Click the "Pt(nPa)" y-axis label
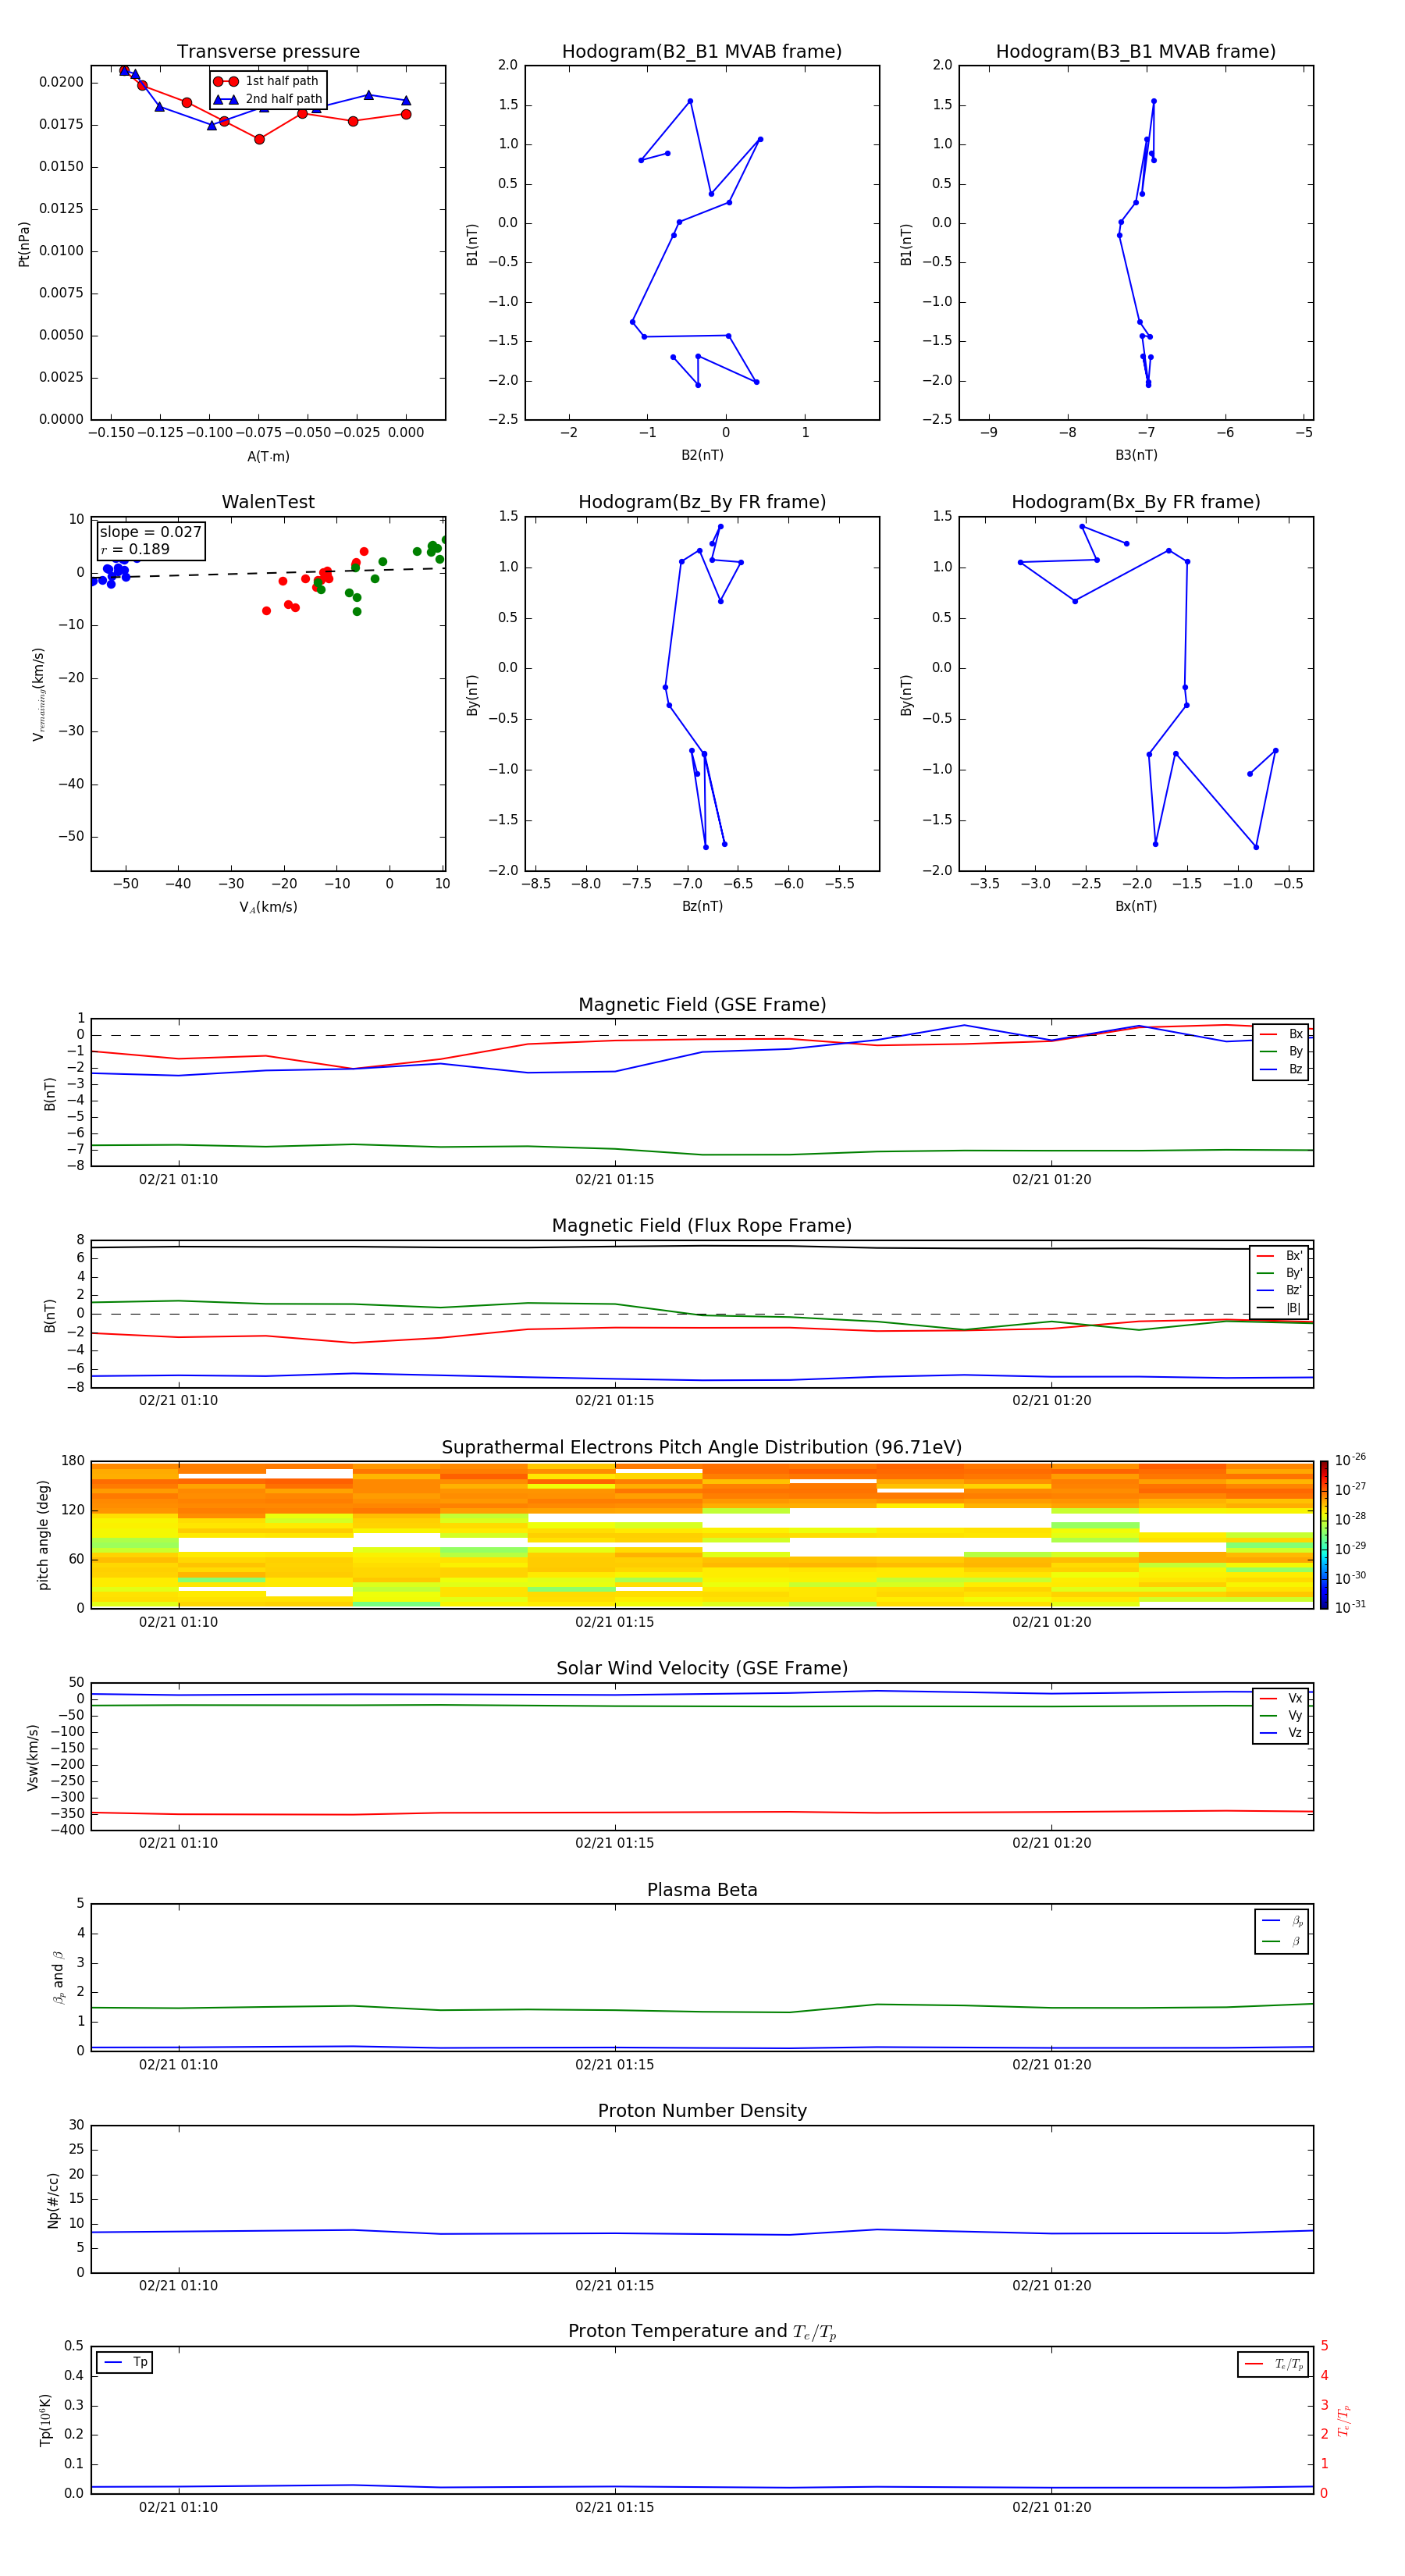The image size is (1405, 2576). pyautogui.click(x=24, y=244)
